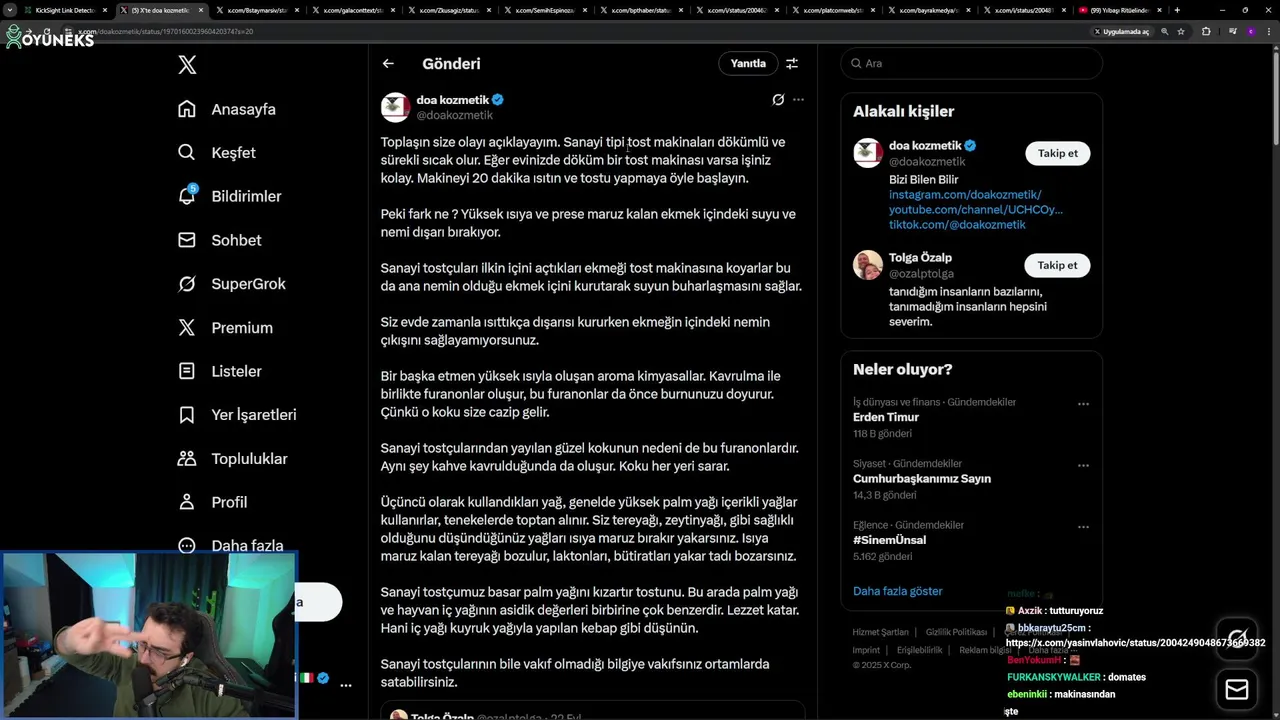Follow Tolga Özalp with Takip et

(x=1057, y=265)
